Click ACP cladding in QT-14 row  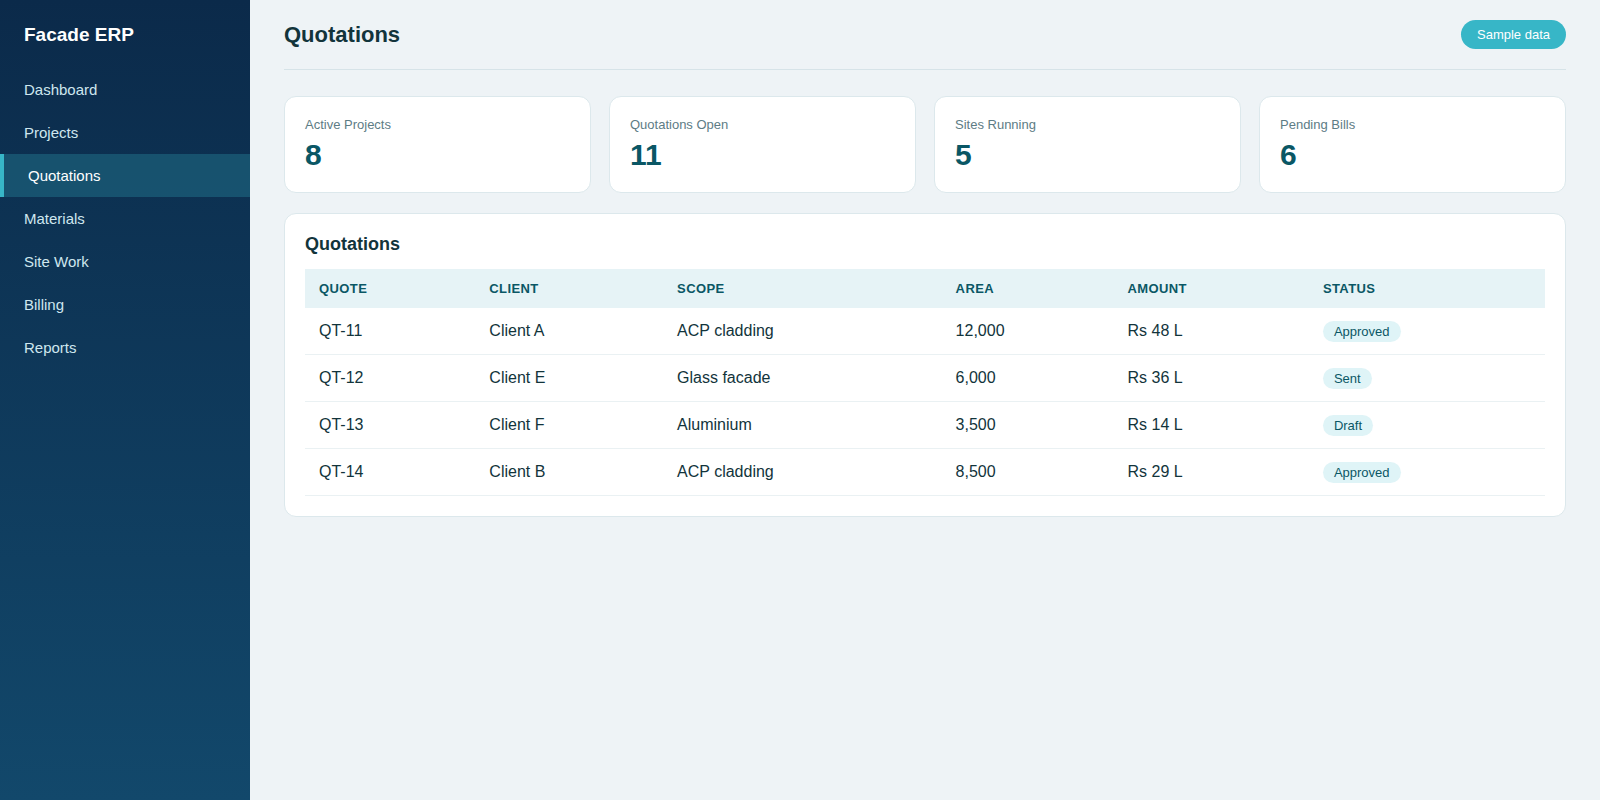pos(725,472)
